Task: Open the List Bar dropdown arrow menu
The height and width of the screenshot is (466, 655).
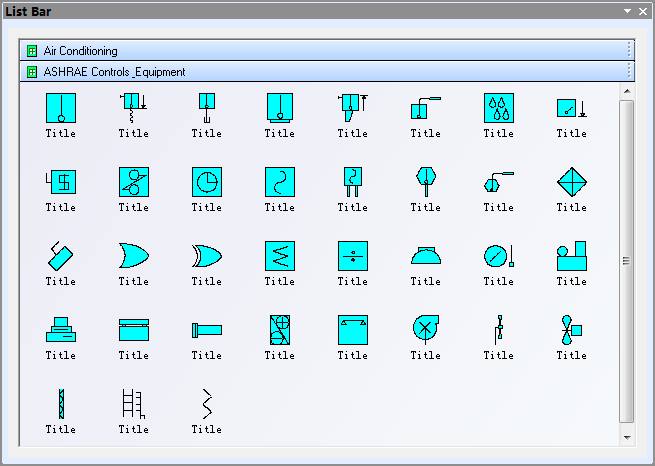Action: [x=627, y=11]
